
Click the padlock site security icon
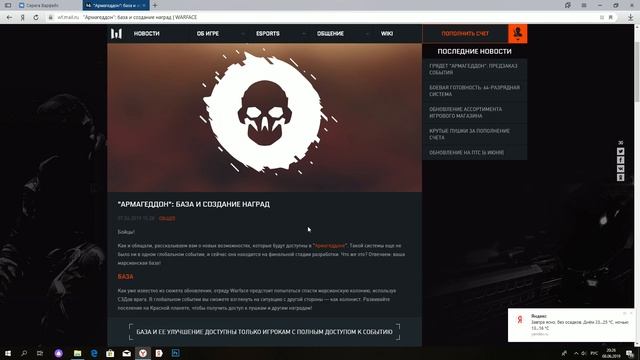tap(50, 17)
